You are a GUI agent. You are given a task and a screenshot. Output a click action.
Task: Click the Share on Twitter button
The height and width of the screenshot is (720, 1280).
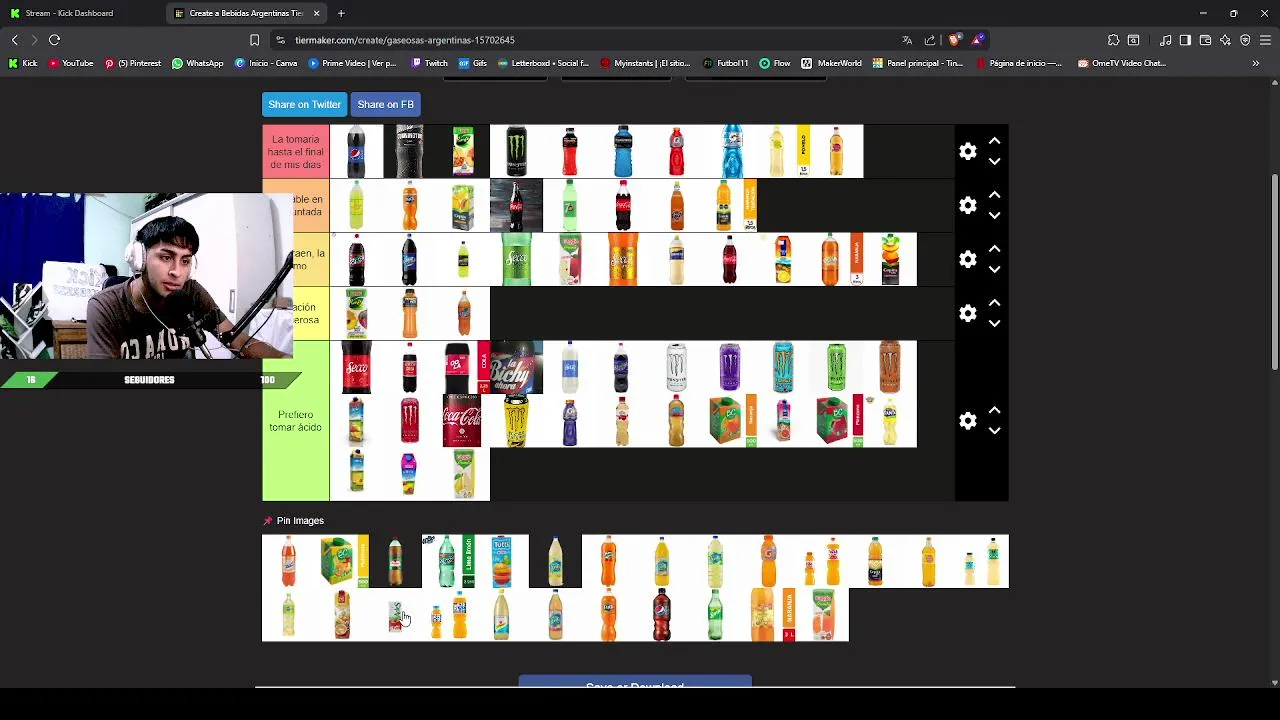(304, 104)
